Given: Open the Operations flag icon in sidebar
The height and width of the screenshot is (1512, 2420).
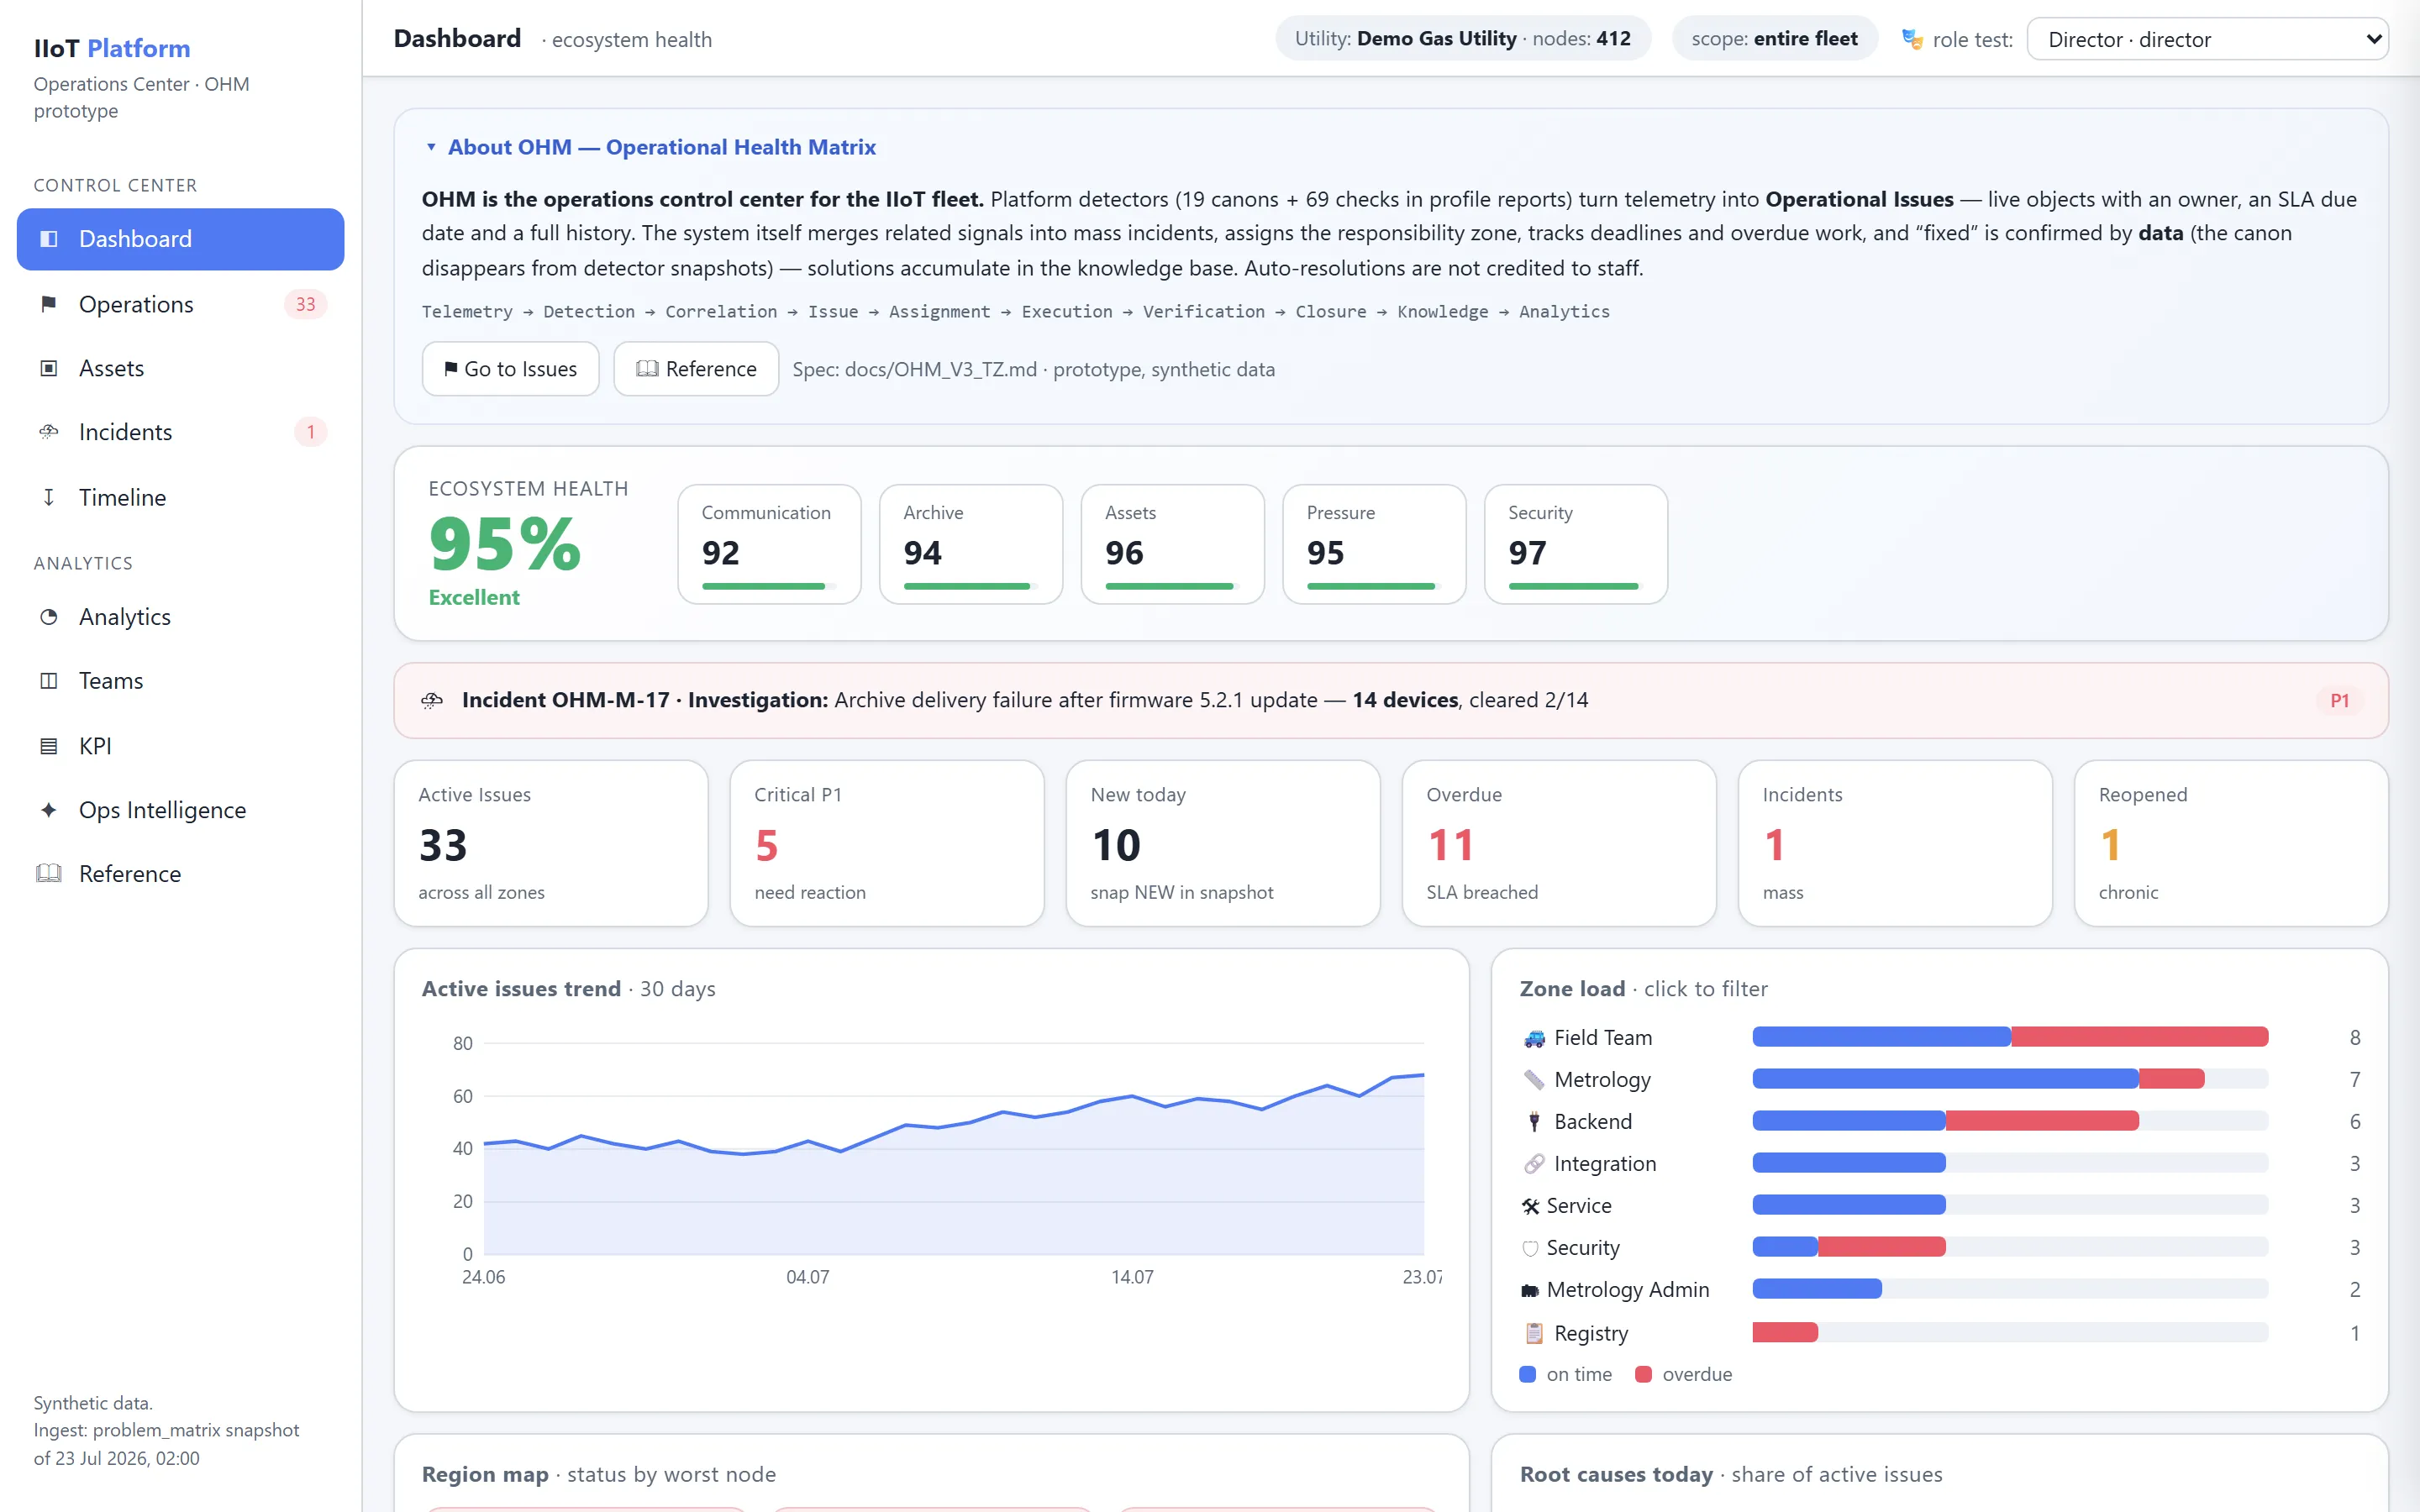Looking at the screenshot, I should tap(48, 304).
